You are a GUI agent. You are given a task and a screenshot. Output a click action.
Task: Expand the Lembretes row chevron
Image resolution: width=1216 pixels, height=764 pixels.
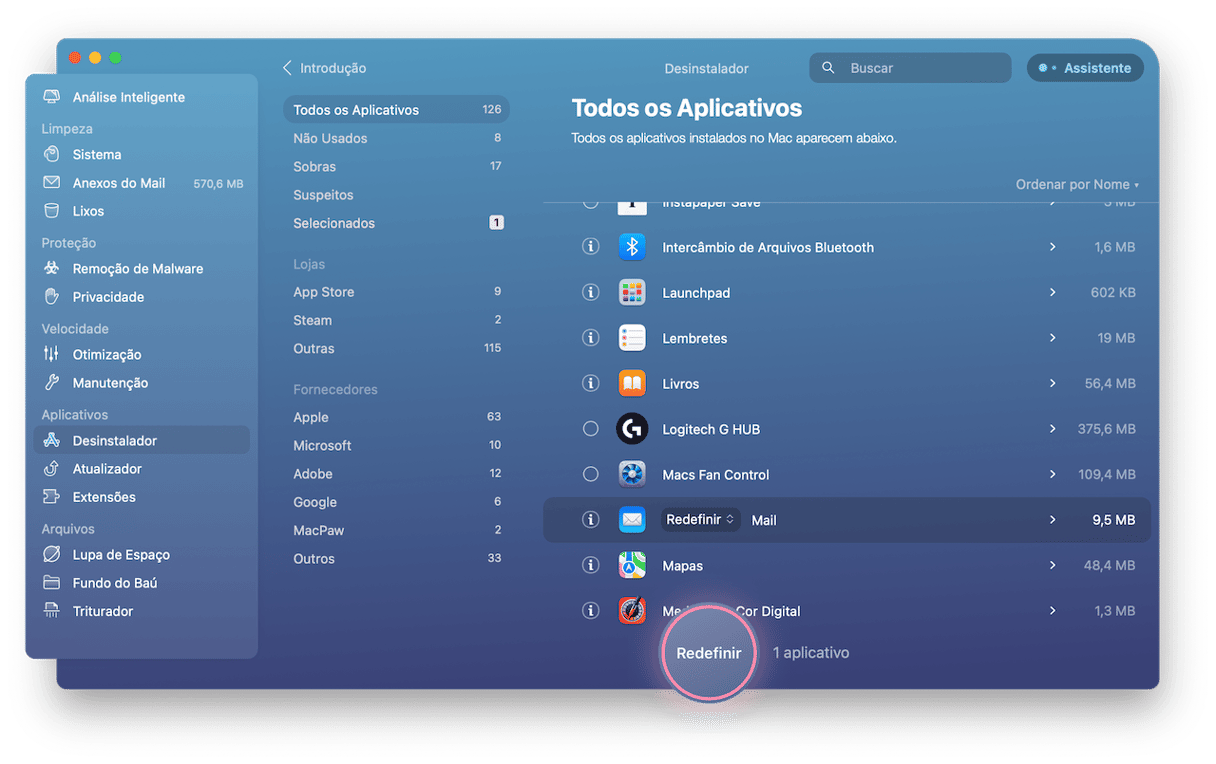point(1052,338)
